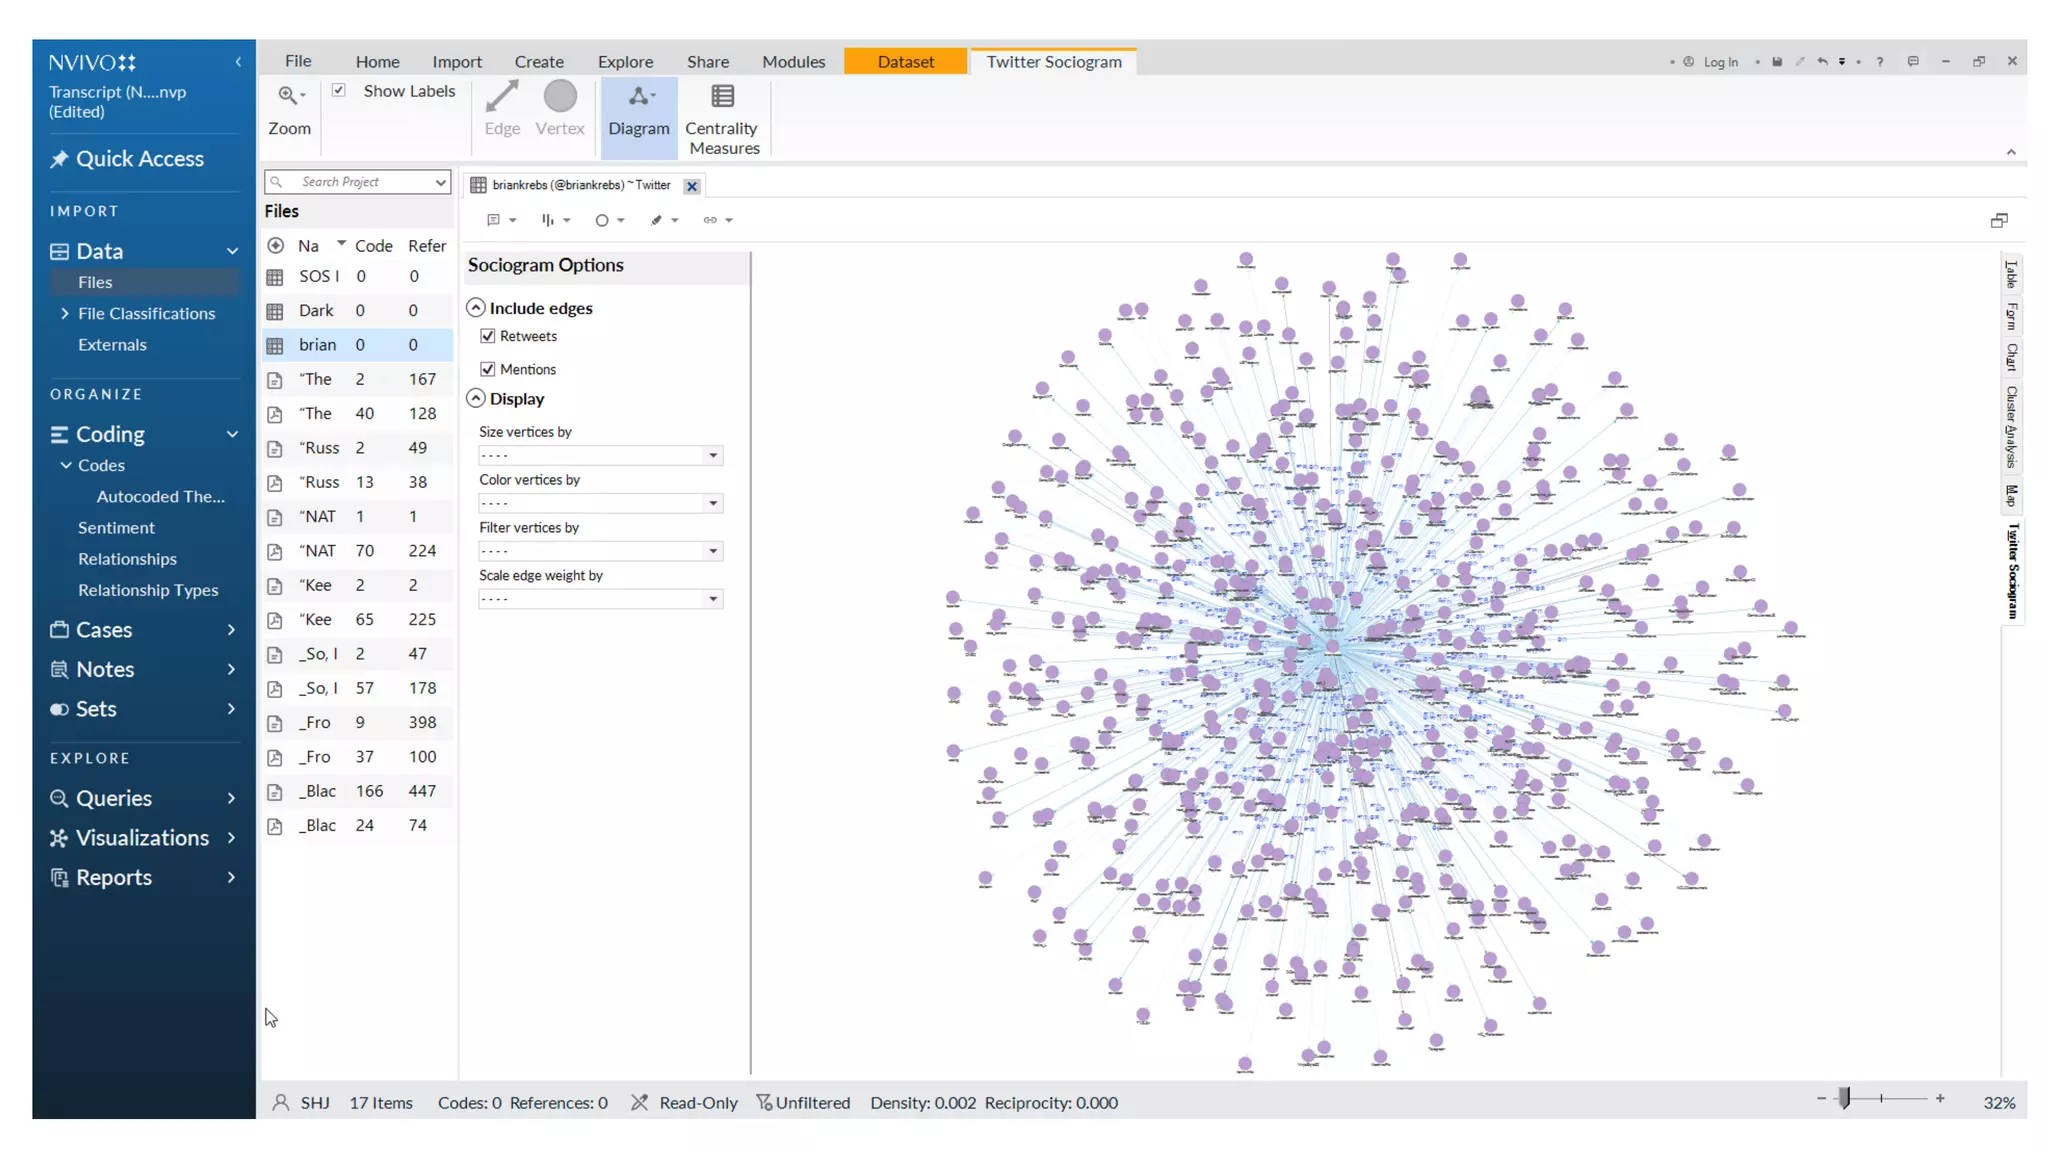2048x1152 pixels.
Task: Toggle the Show Labels checkbox
Action: tap(339, 90)
